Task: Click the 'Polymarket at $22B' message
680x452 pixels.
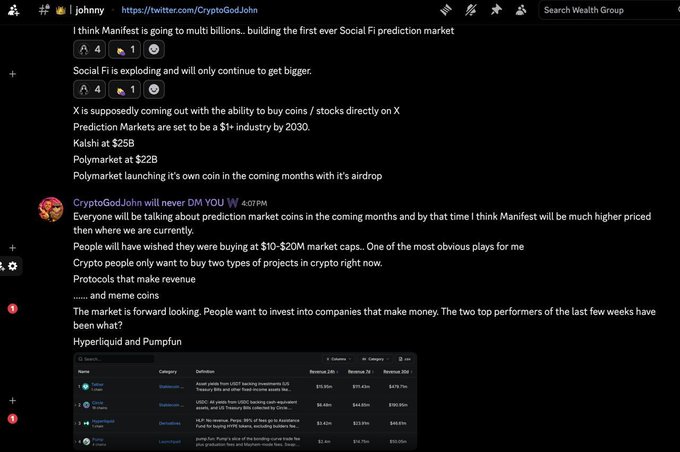Action: pyautogui.click(x=115, y=160)
